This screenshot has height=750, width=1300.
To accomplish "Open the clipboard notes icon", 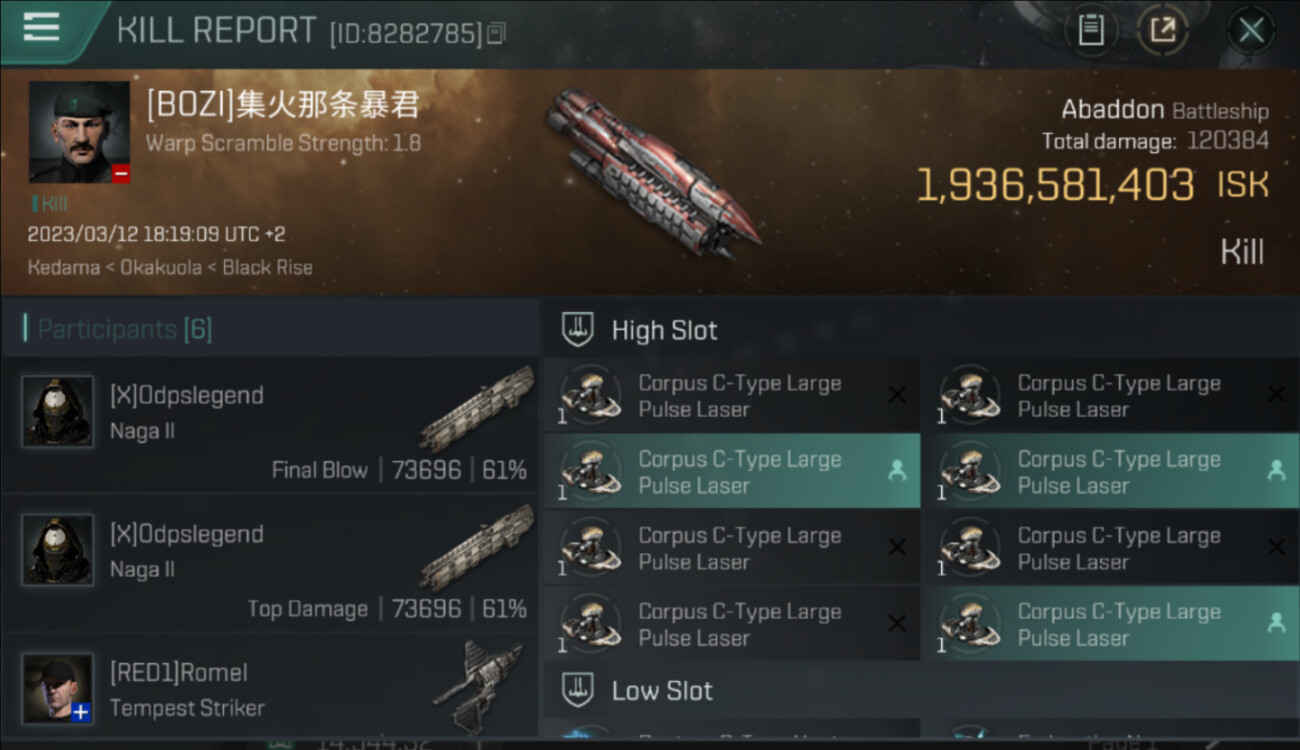I will coord(1091,30).
